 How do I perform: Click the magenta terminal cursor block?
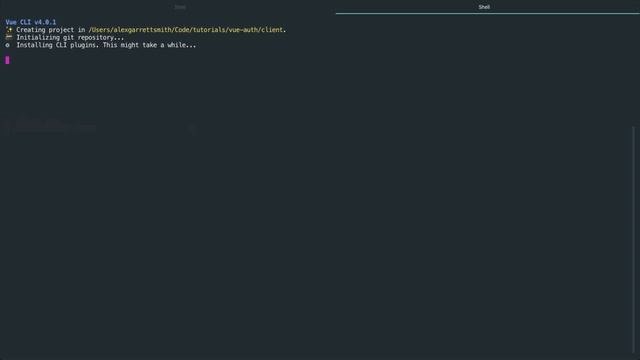tap(7, 60)
